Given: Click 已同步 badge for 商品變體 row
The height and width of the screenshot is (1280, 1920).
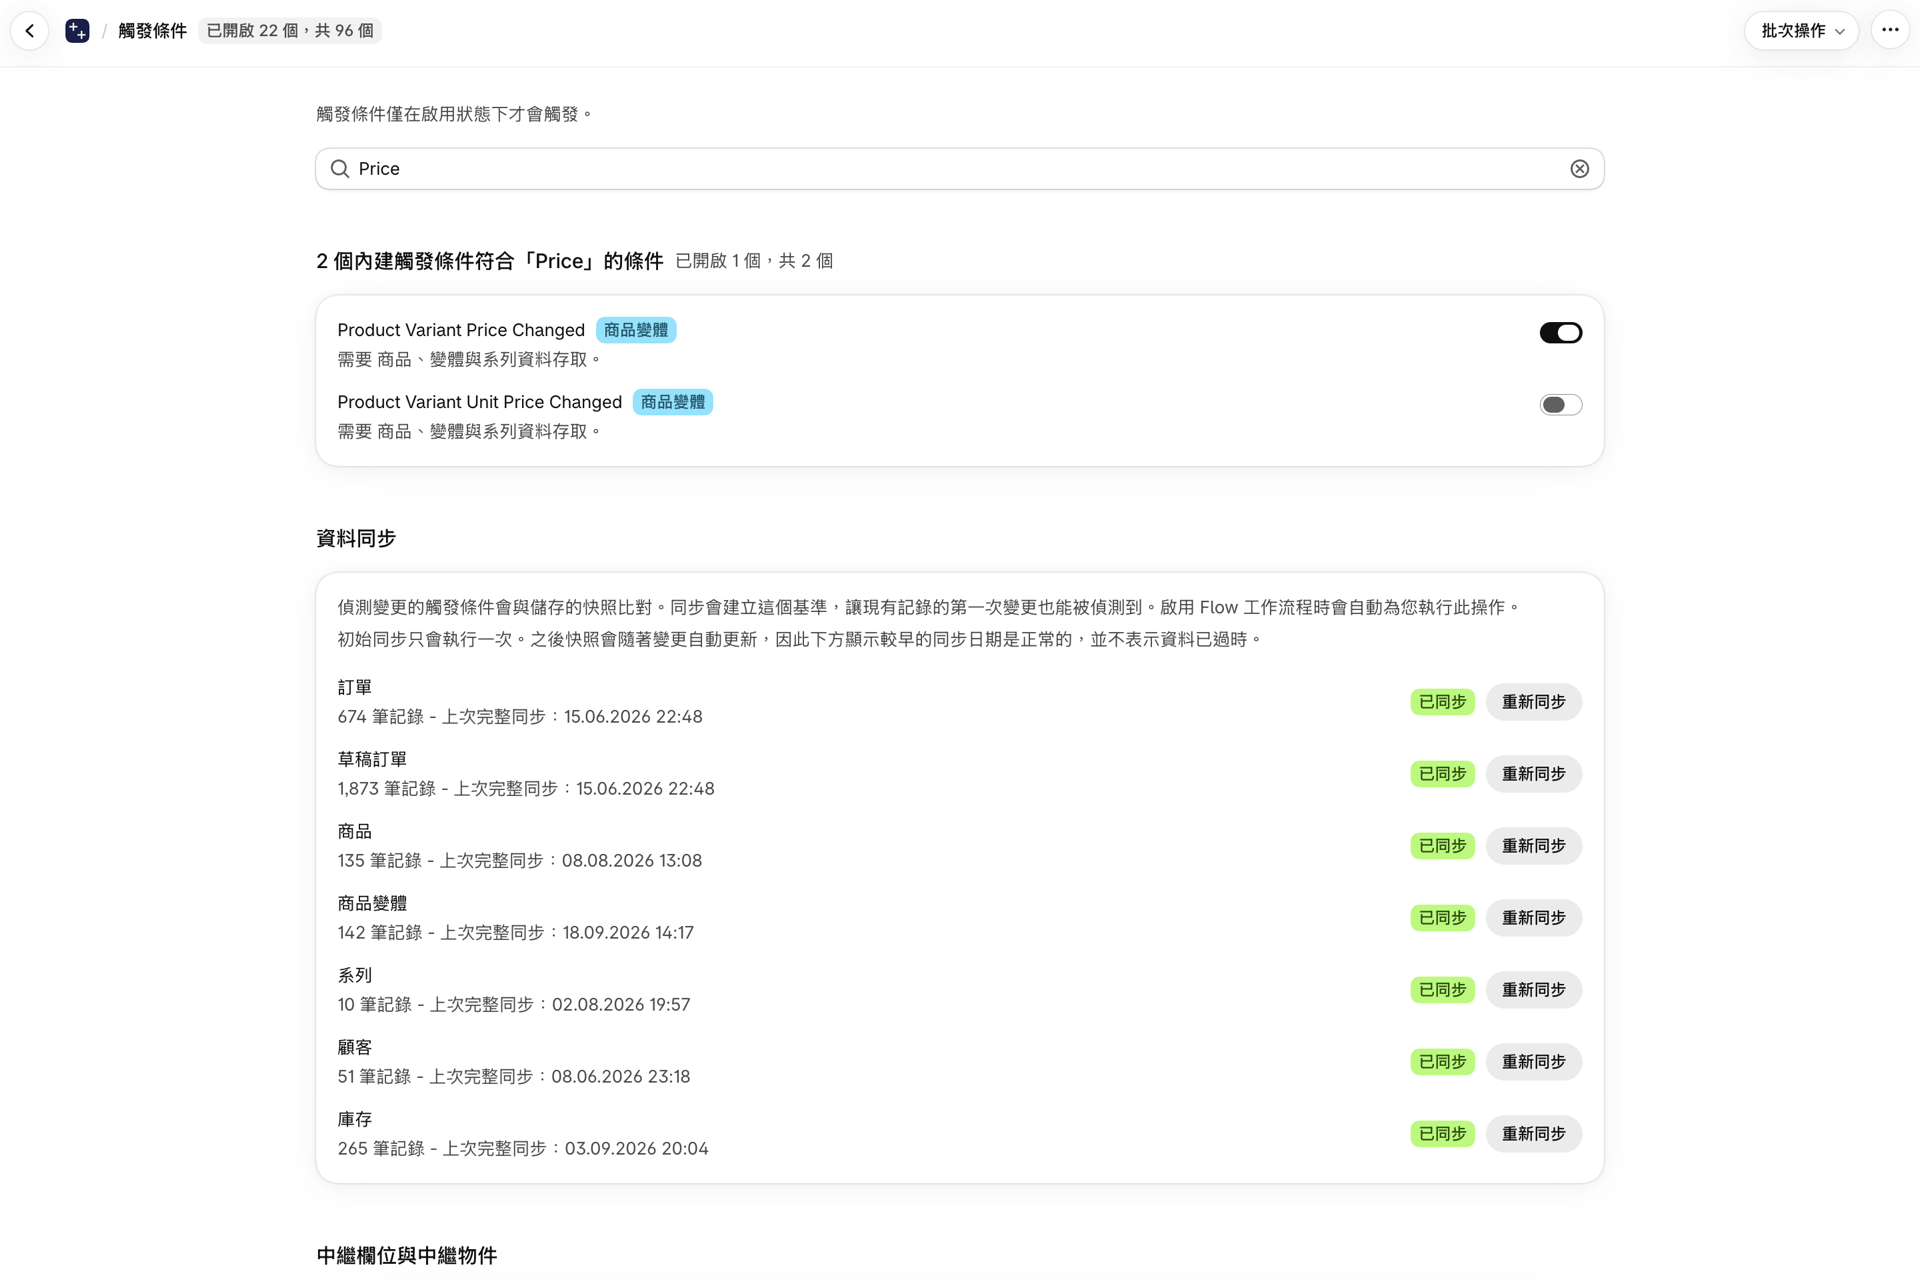Looking at the screenshot, I should [1442, 918].
